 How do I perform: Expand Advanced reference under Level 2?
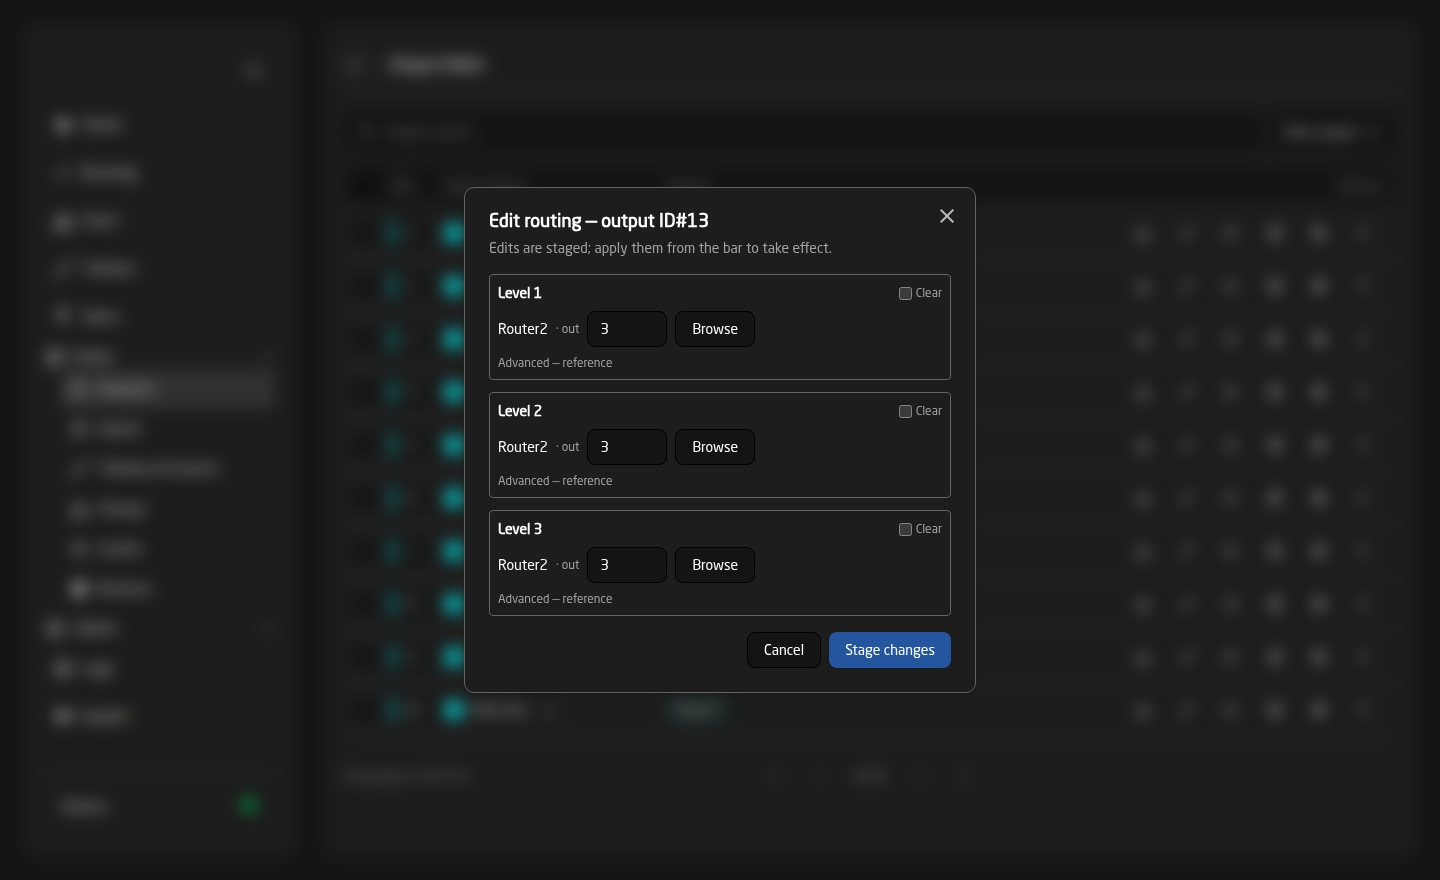[x=555, y=481]
